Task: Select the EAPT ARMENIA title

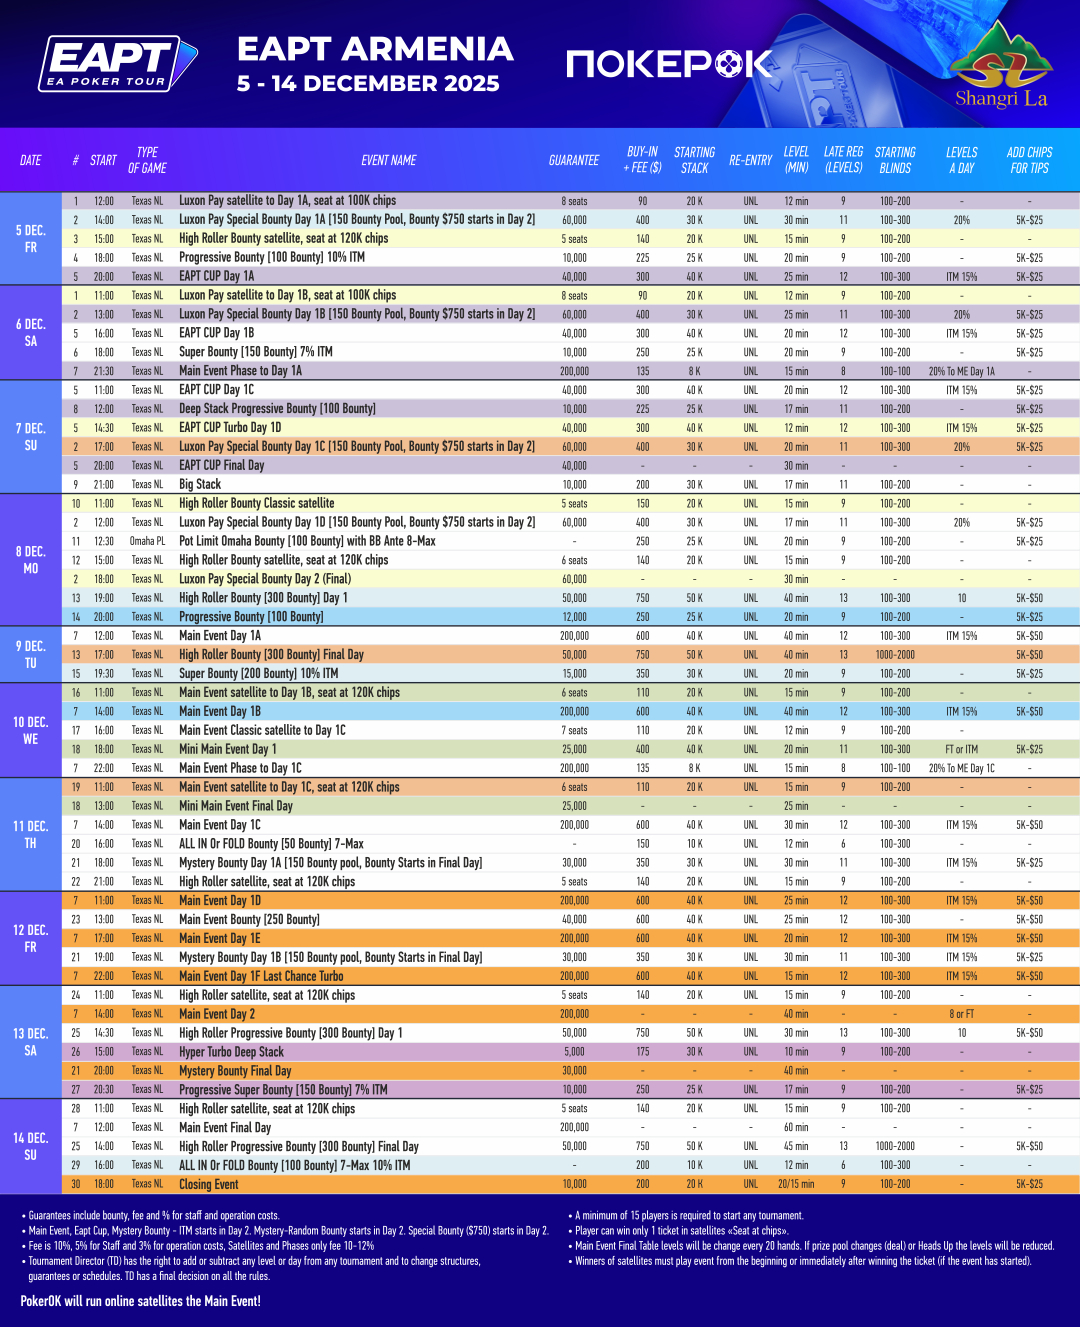Action: (375, 49)
